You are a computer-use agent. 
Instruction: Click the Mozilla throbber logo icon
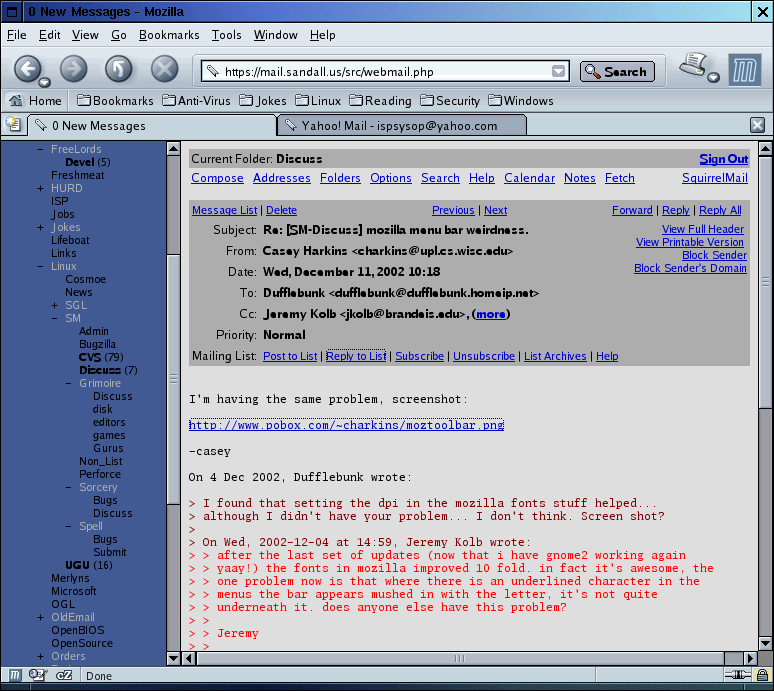point(745,70)
